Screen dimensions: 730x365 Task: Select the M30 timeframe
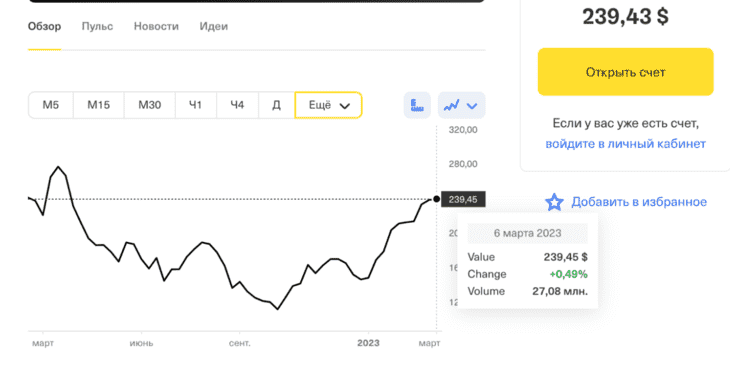149,105
